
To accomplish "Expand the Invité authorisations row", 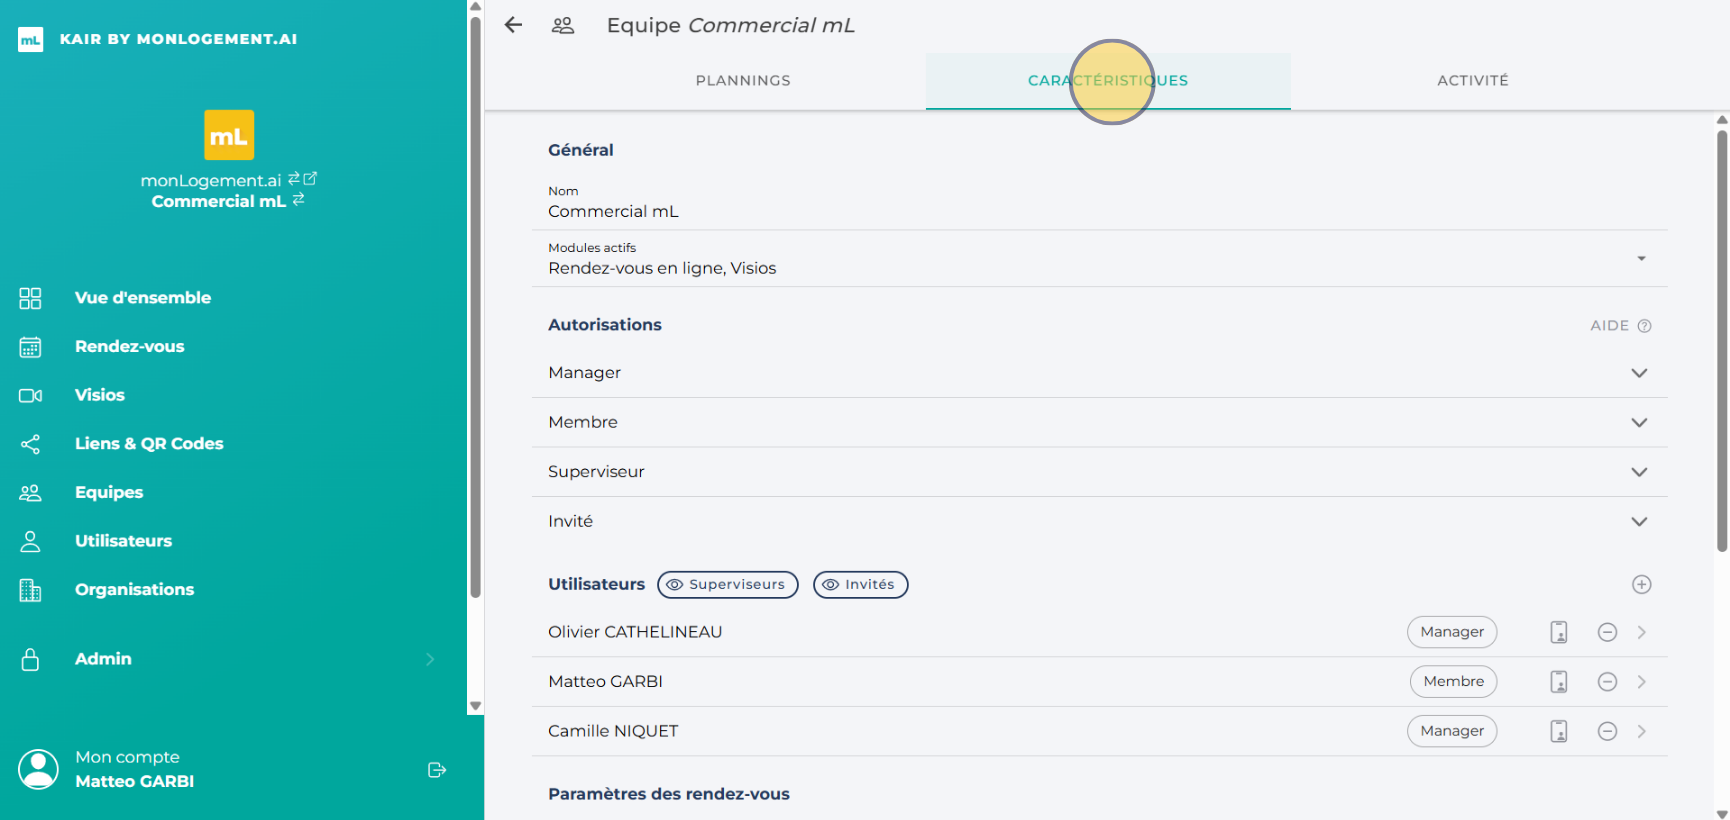I will (1639, 522).
